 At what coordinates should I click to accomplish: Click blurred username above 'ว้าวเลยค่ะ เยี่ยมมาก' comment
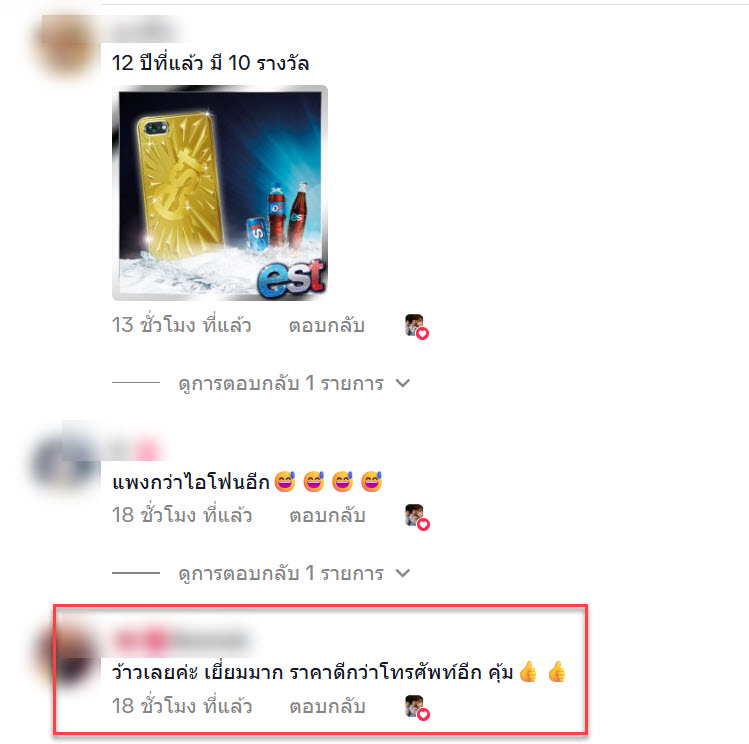pos(181,640)
